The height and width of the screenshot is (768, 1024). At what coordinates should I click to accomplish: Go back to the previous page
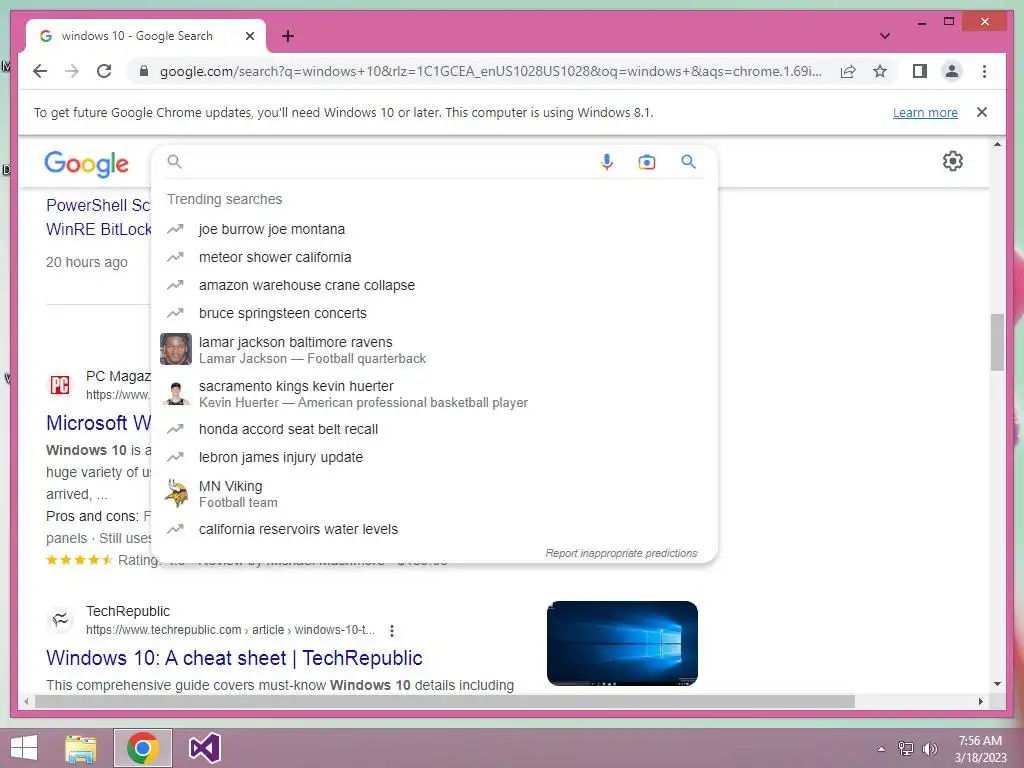(x=40, y=71)
